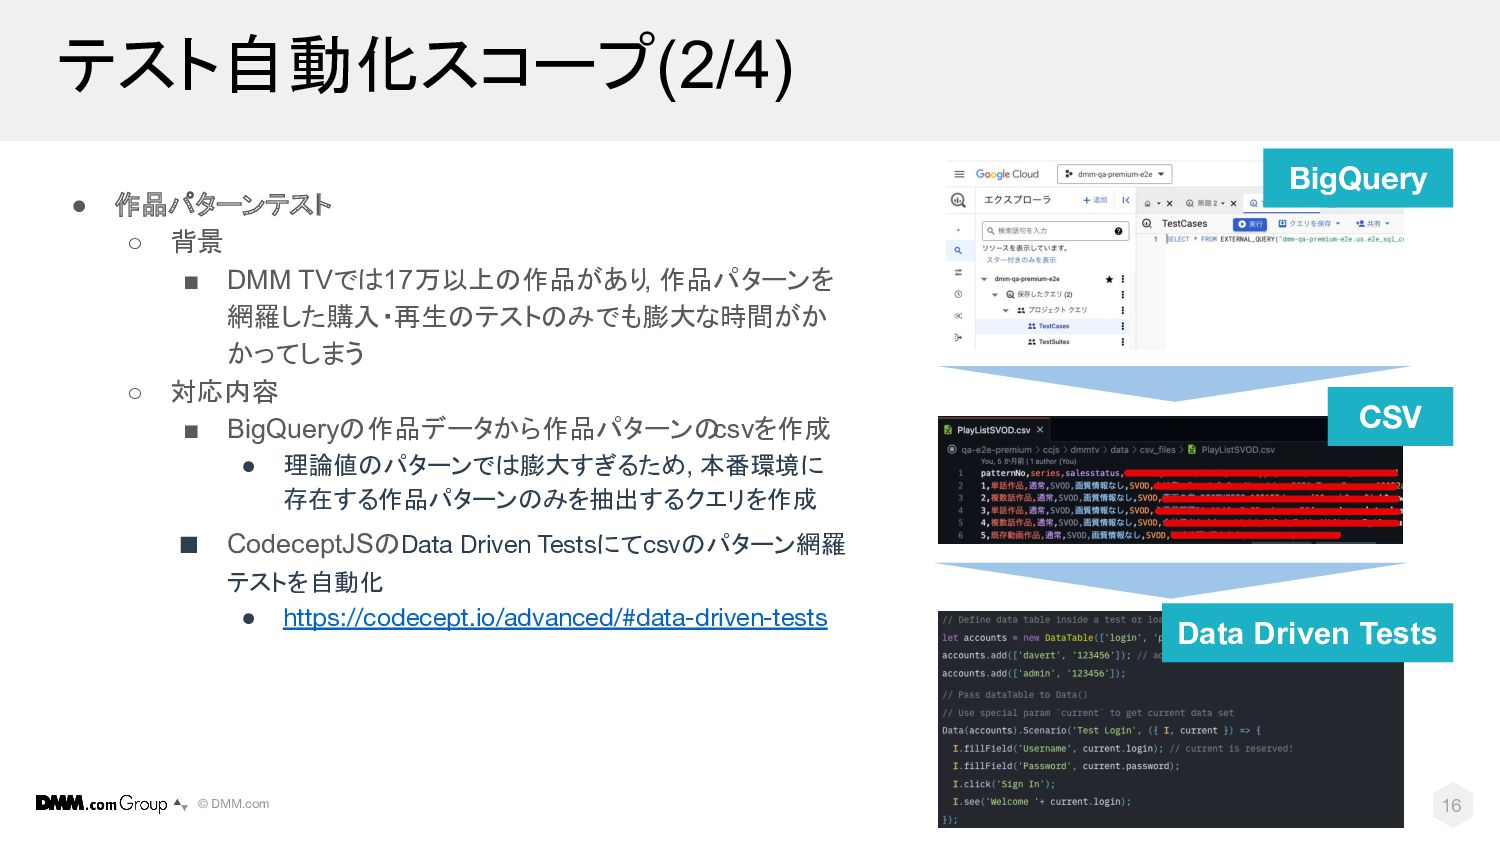Click the patternNo,series,salesstatus header line
The height and width of the screenshot is (844, 1500).
coord(1051,473)
